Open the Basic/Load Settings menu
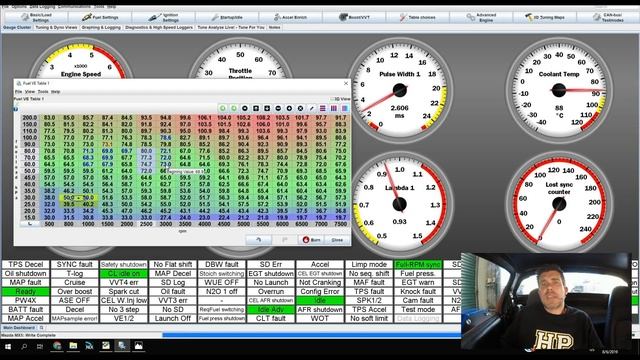The height and width of the screenshot is (360, 640). [x=36, y=18]
